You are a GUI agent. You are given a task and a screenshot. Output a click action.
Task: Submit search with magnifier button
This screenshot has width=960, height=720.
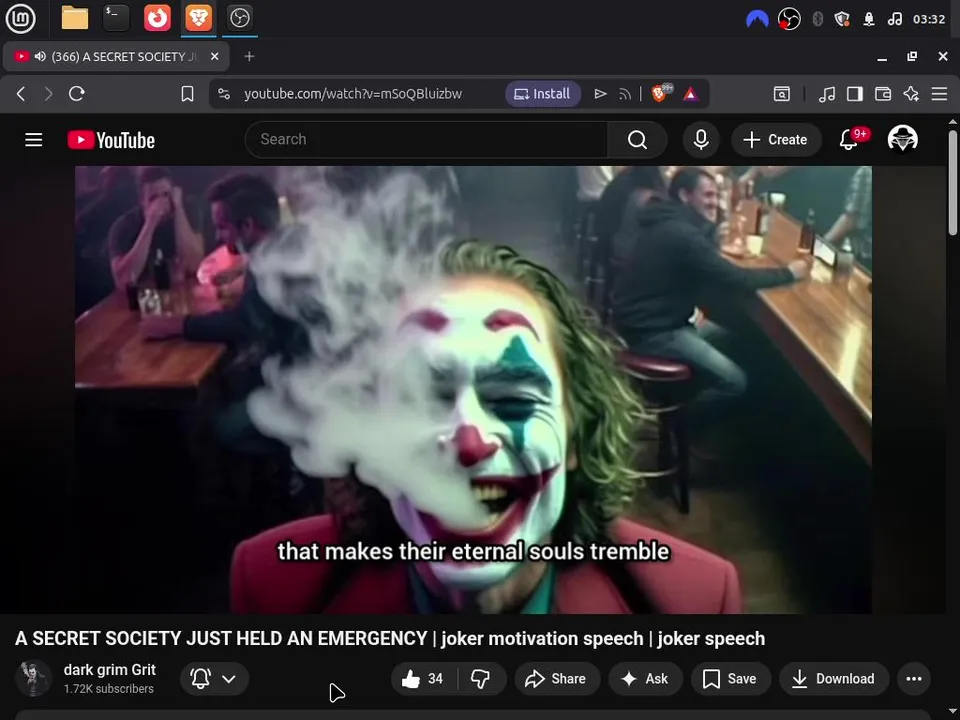tap(637, 140)
